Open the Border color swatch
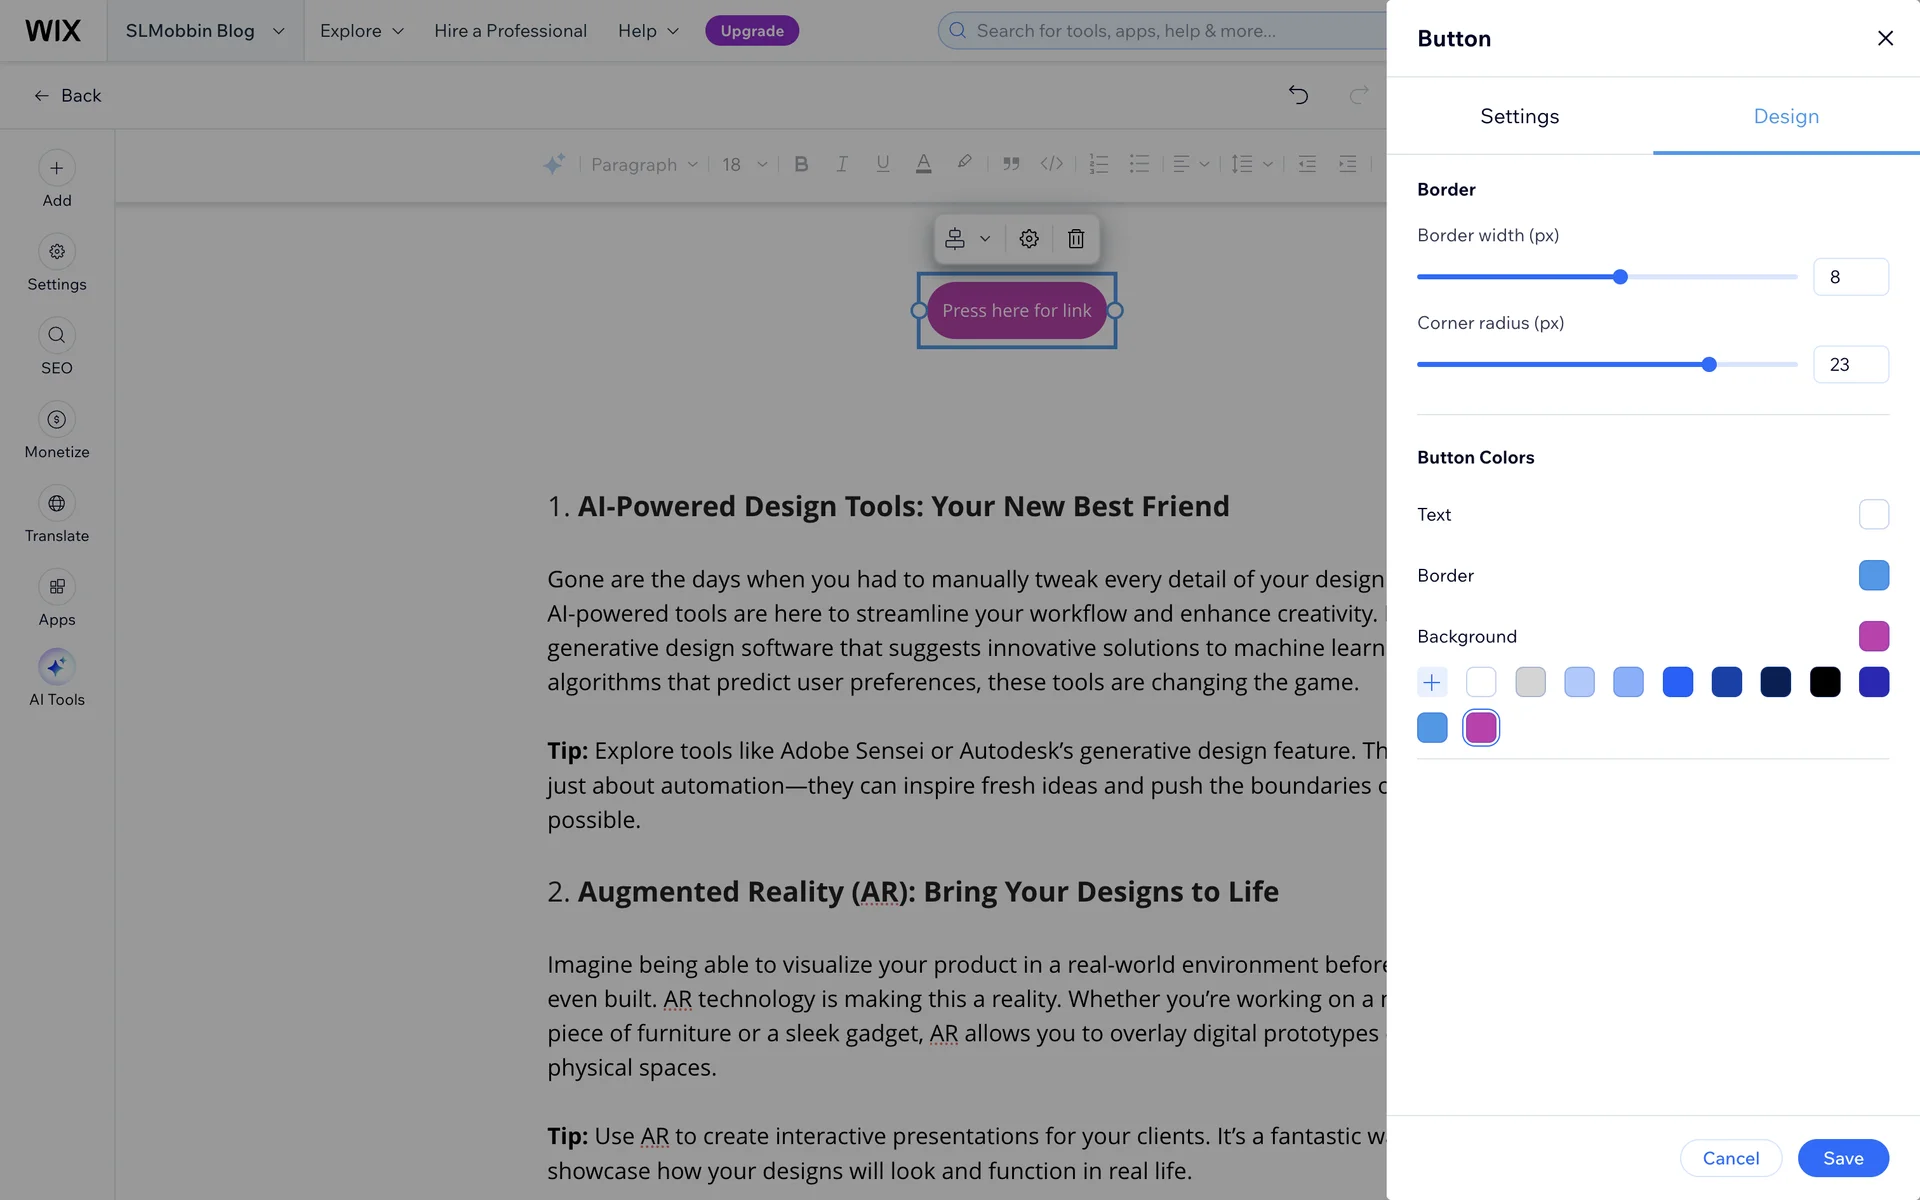Viewport: 1920px width, 1200px height. tap(1873, 575)
